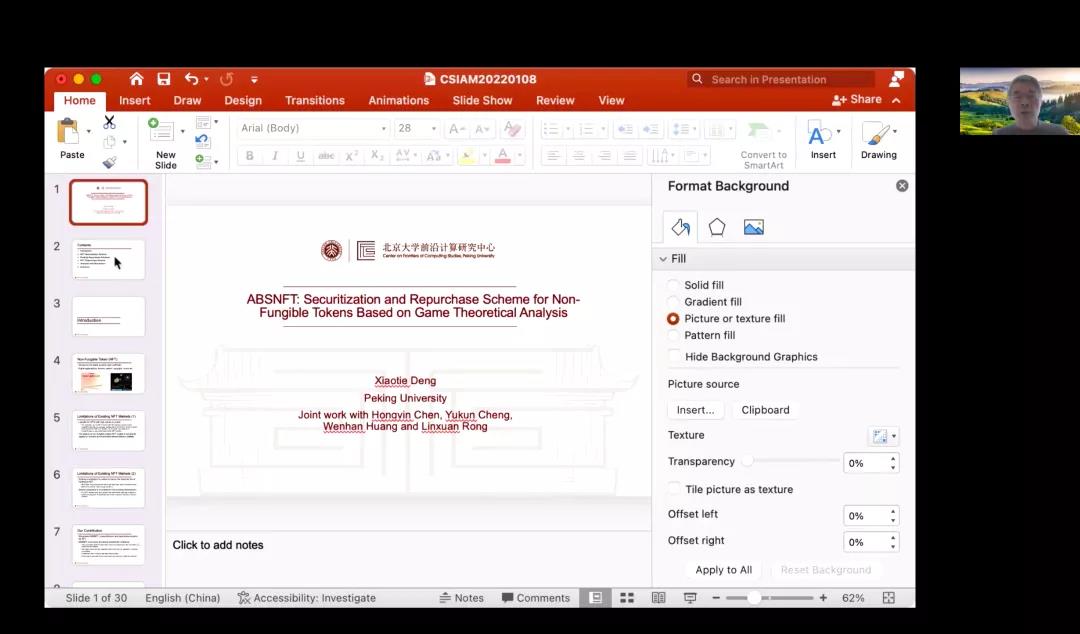Click the Transparency slider
The image size is (1080, 634).
point(790,462)
